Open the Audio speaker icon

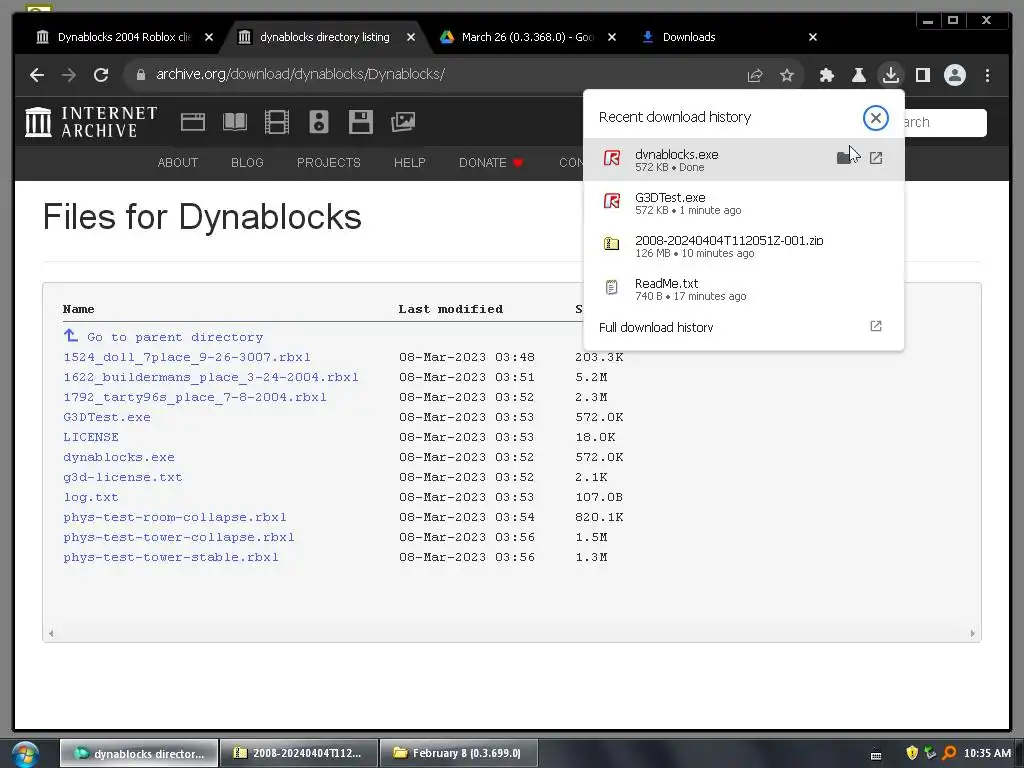[319, 122]
